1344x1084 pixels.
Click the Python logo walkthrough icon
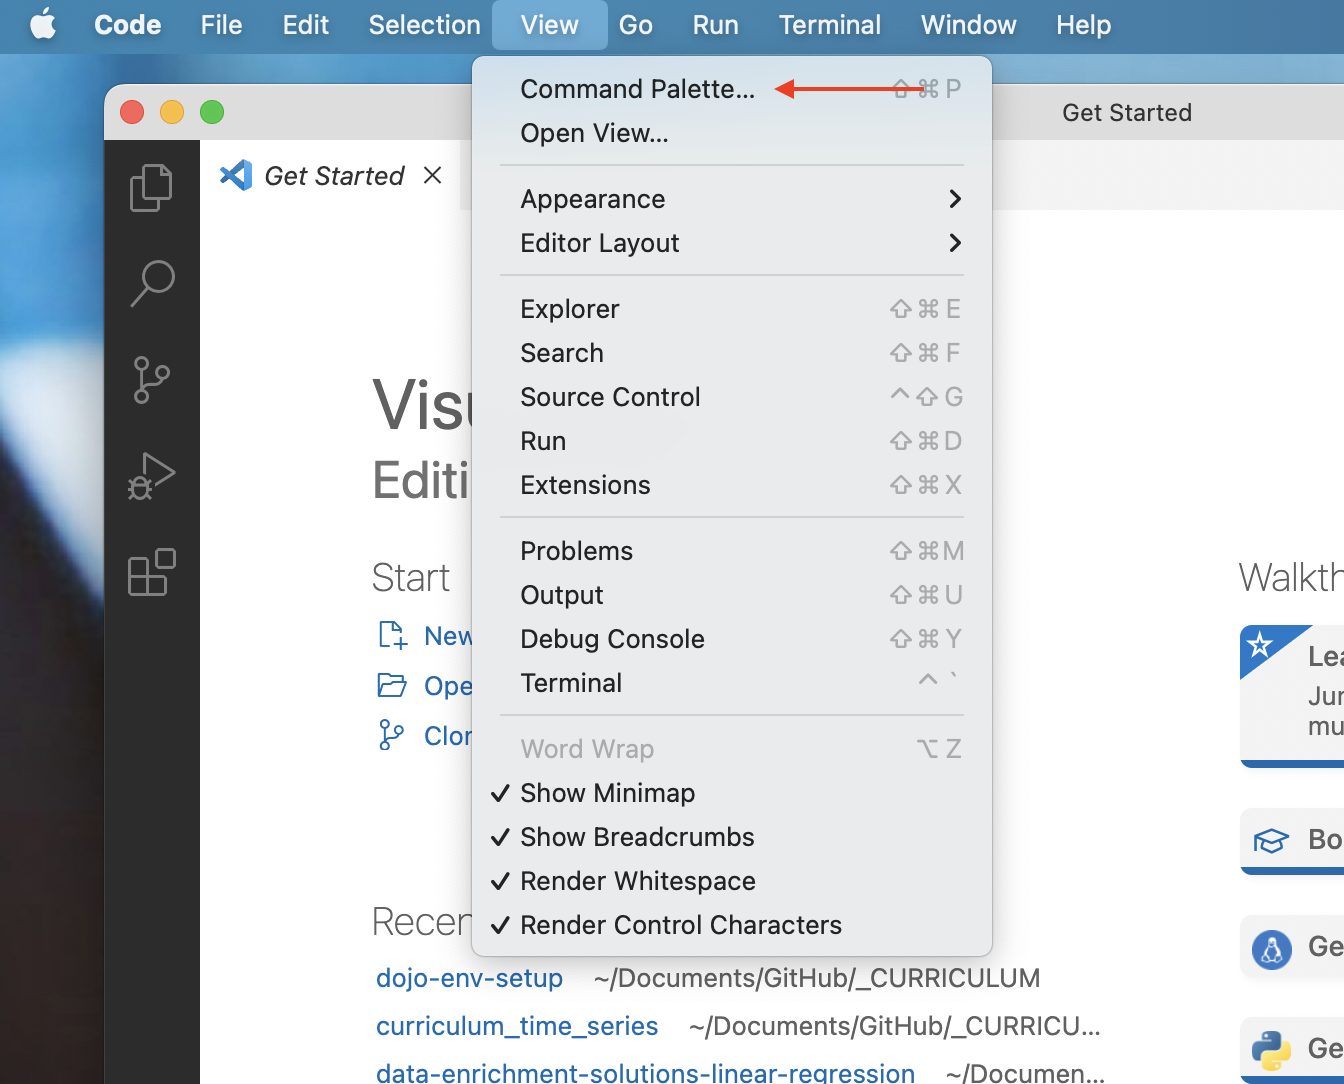point(1272,1050)
